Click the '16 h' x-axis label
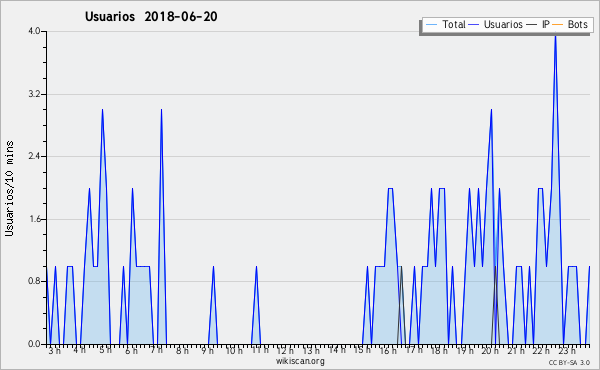 tap(388, 351)
